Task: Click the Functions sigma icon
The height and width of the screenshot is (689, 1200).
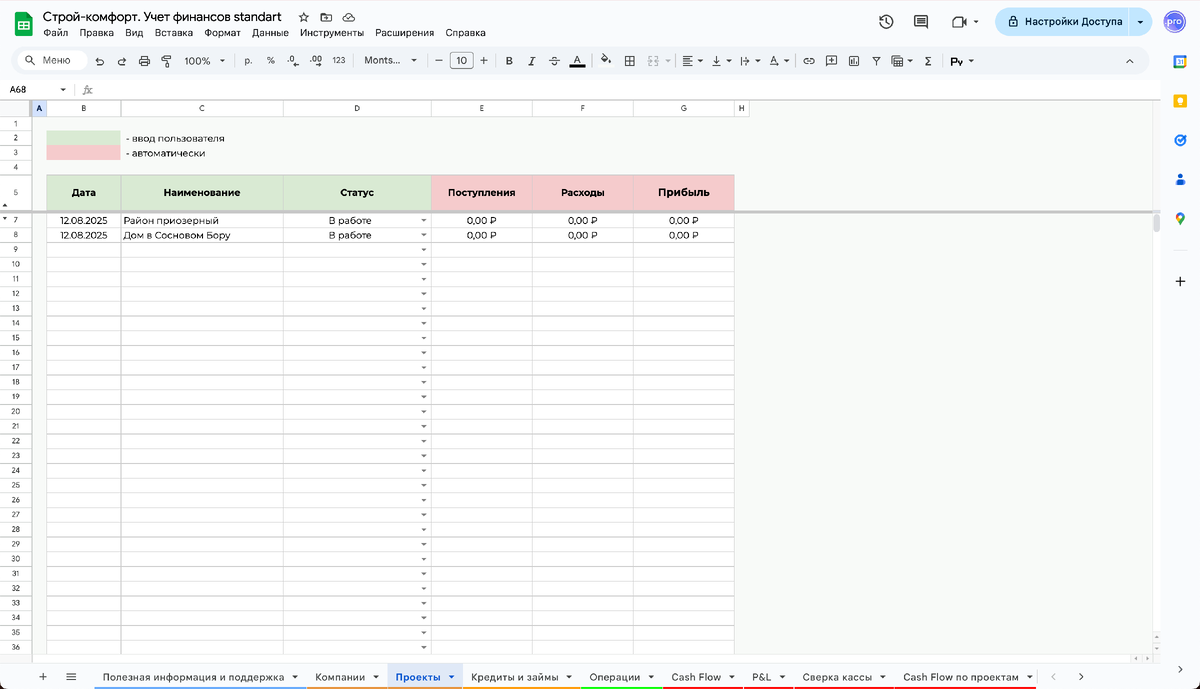Action: click(x=928, y=61)
